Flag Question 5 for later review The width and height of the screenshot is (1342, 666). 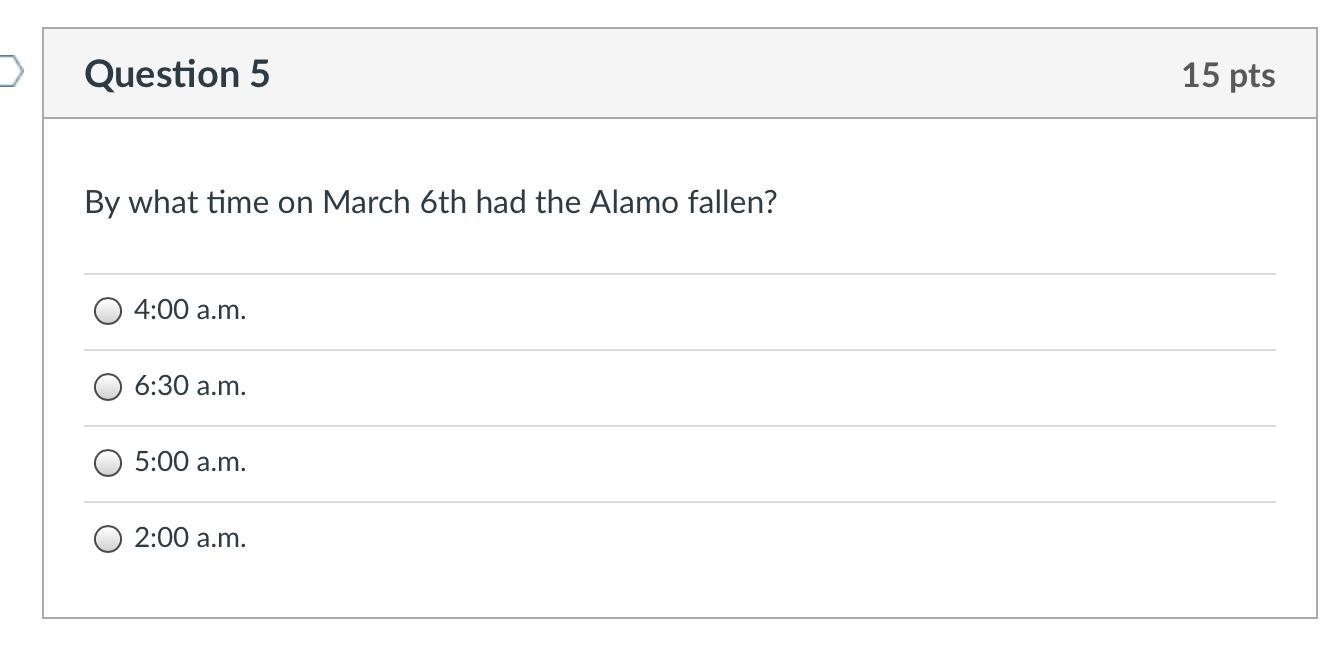(x=10, y=72)
